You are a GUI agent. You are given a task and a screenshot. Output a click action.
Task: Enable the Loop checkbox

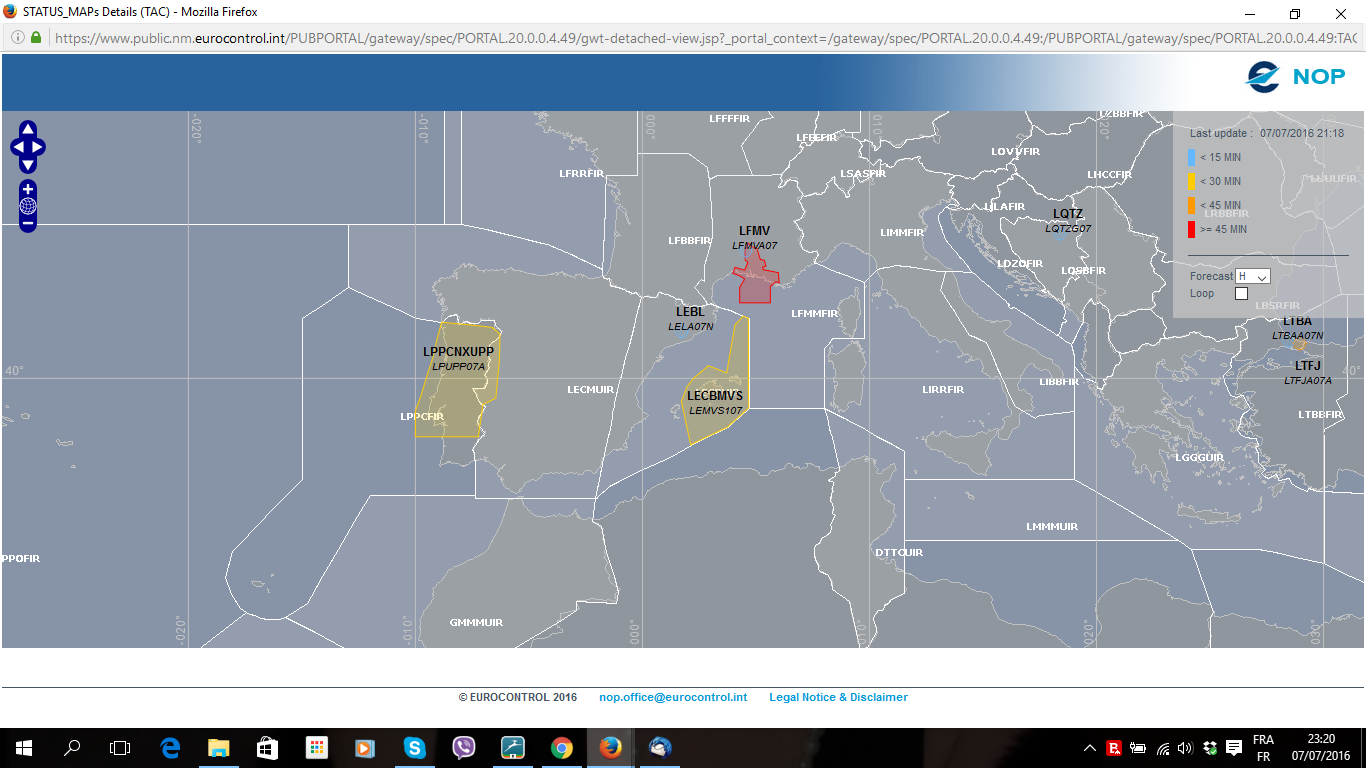[1241, 293]
